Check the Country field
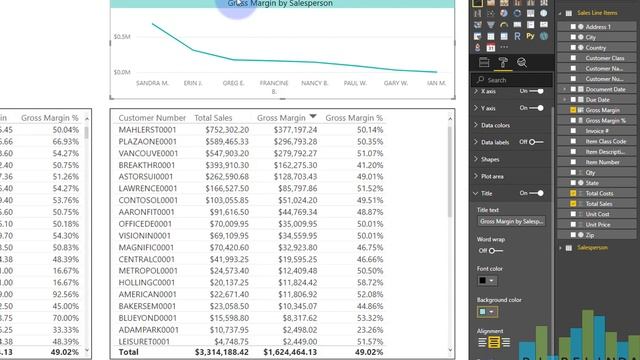Viewport: 640px width, 360px height. click(573, 48)
